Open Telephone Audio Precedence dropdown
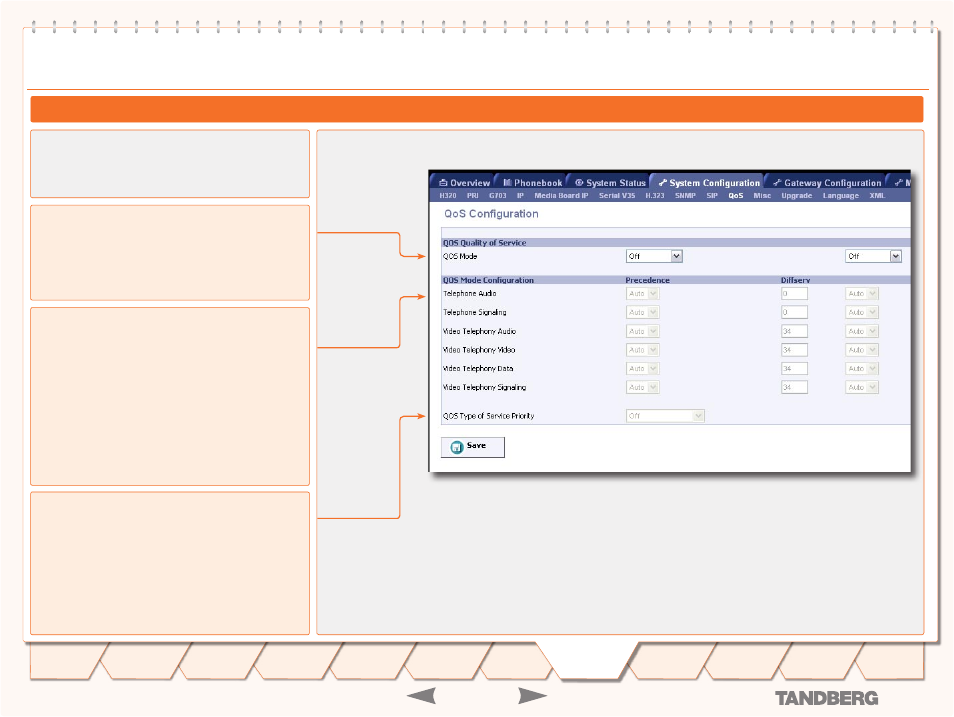954x717 pixels. (x=642, y=293)
